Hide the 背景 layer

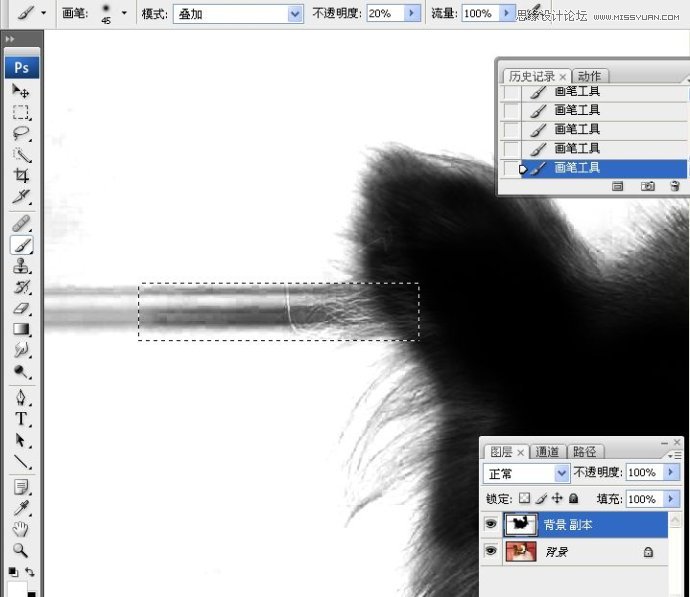coord(491,551)
